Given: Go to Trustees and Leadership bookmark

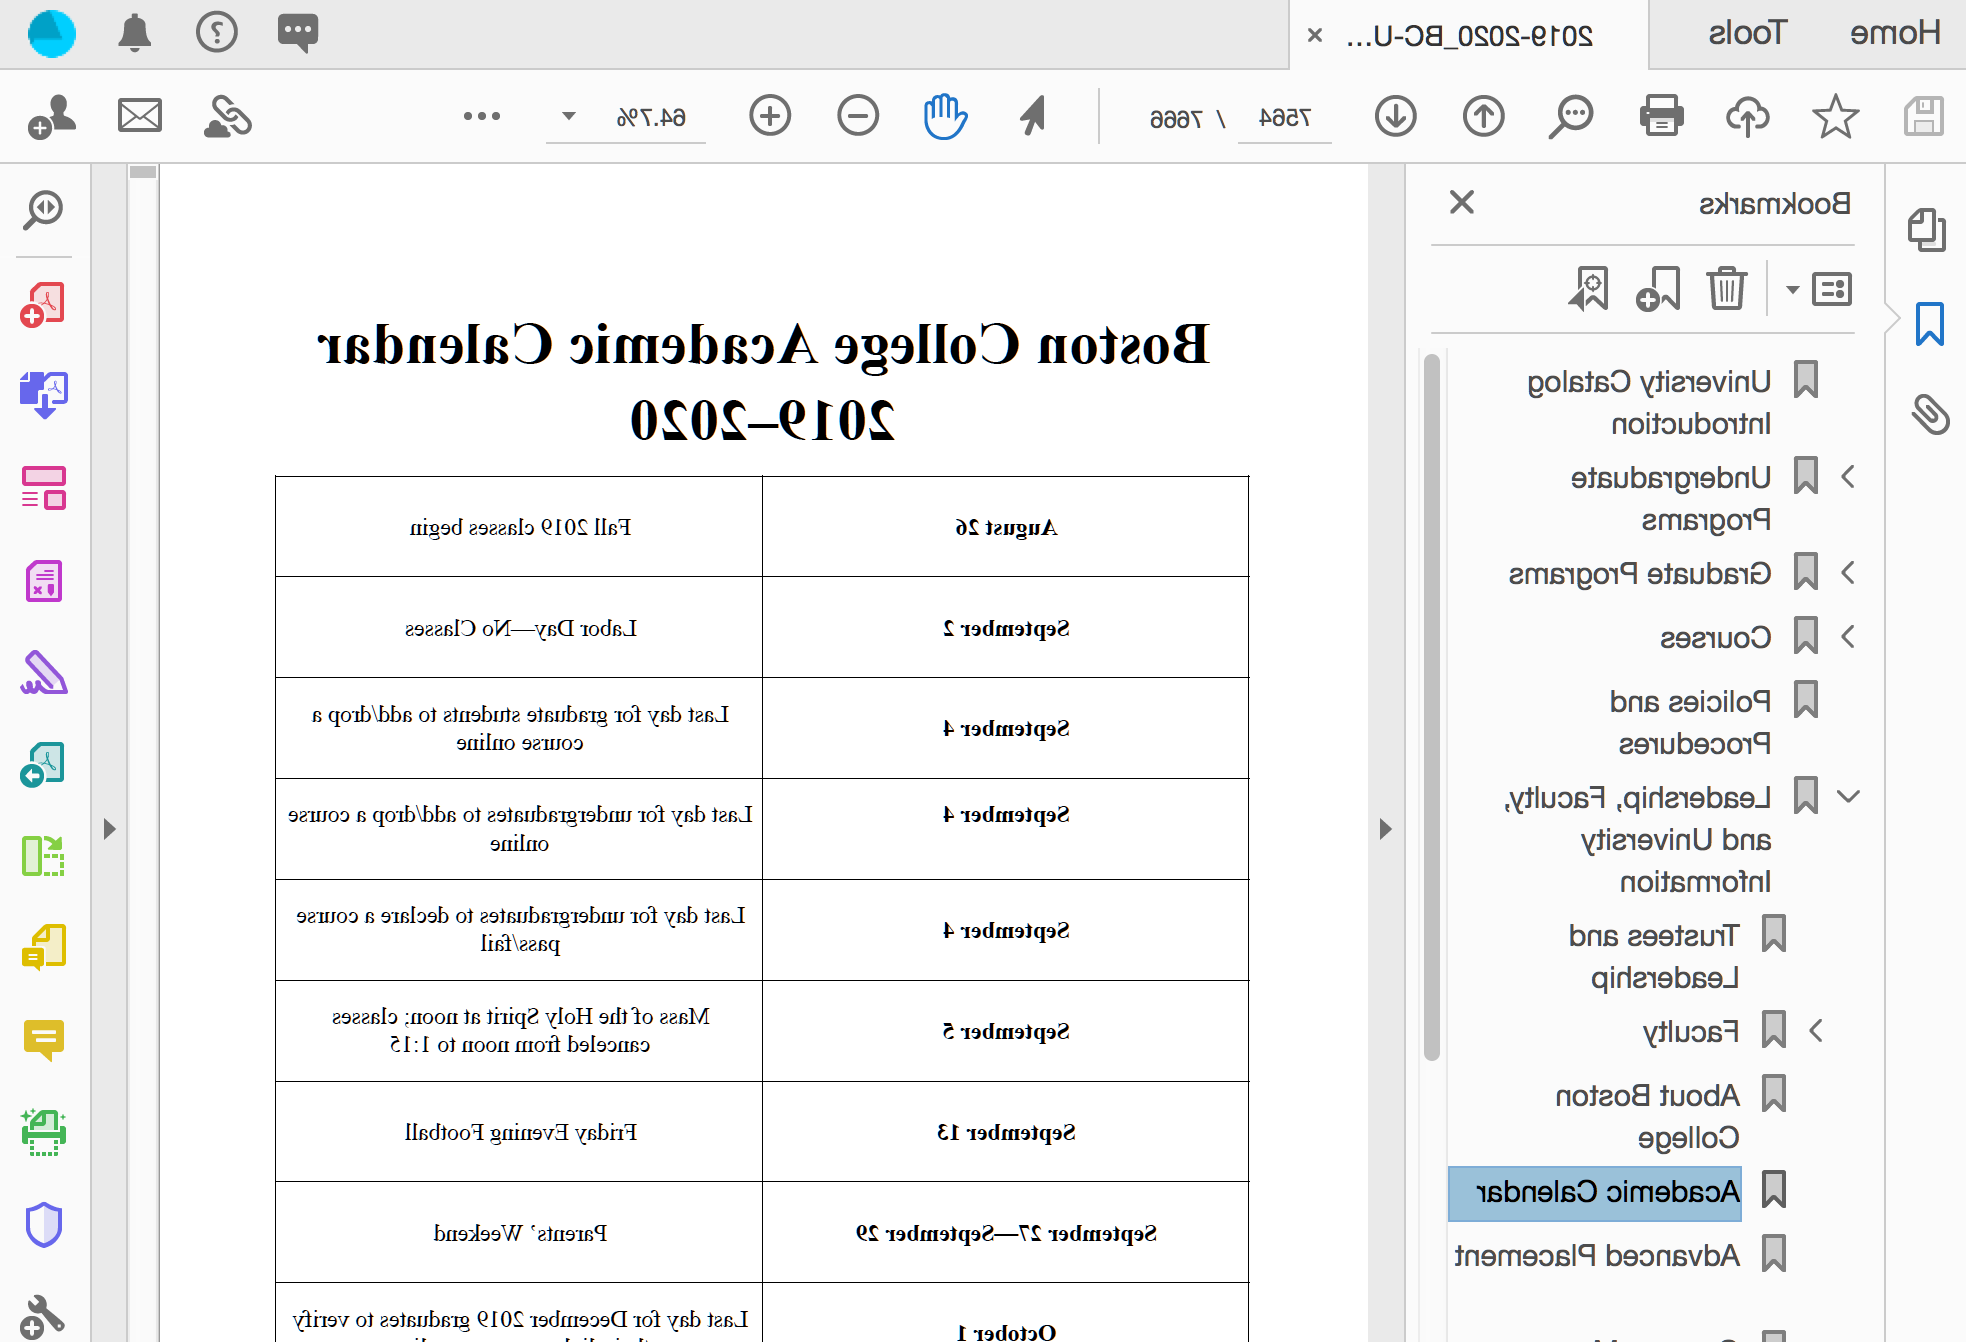Looking at the screenshot, I should 1654,956.
